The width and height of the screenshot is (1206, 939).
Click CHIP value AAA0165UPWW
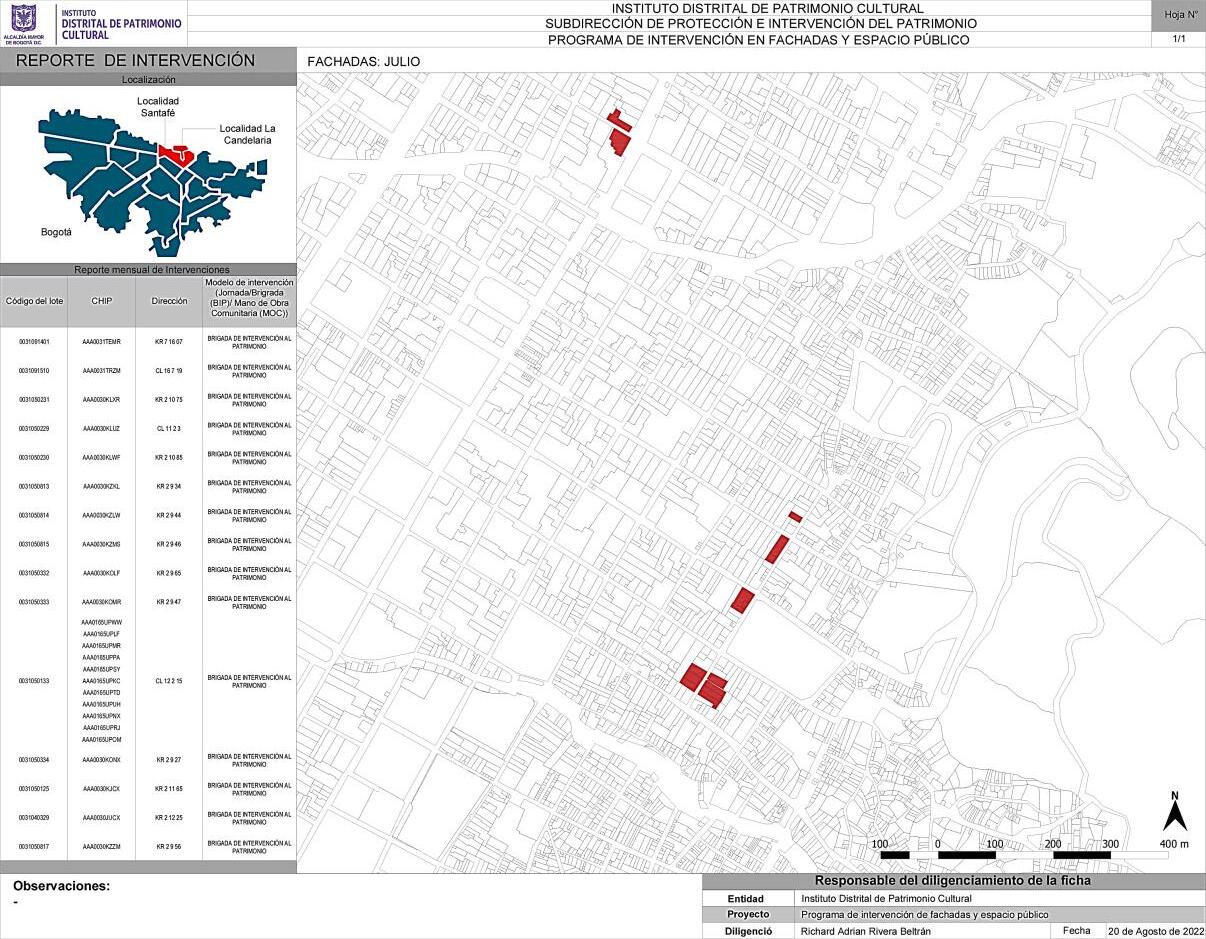(x=101, y=623)
